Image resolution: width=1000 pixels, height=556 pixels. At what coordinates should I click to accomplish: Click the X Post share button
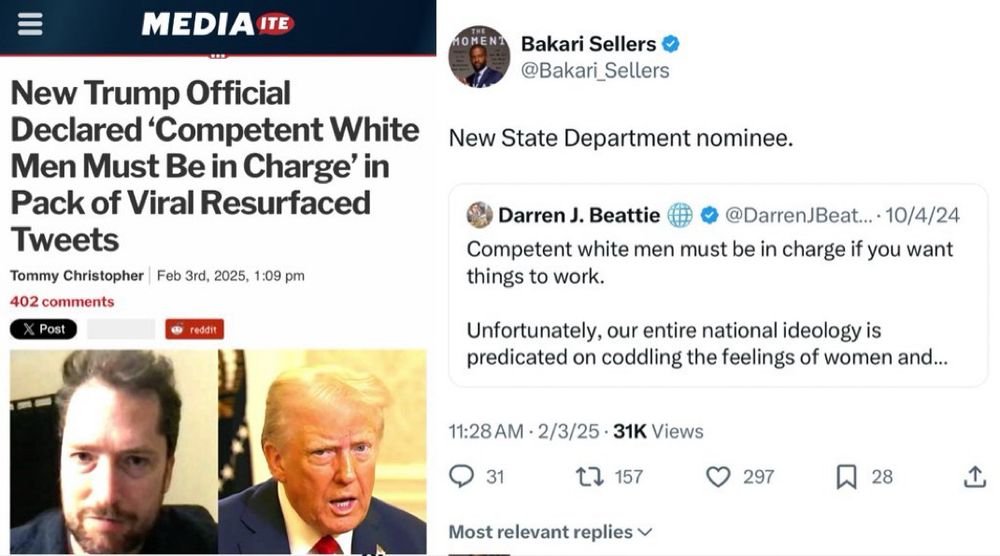click(x=43, y=329)
